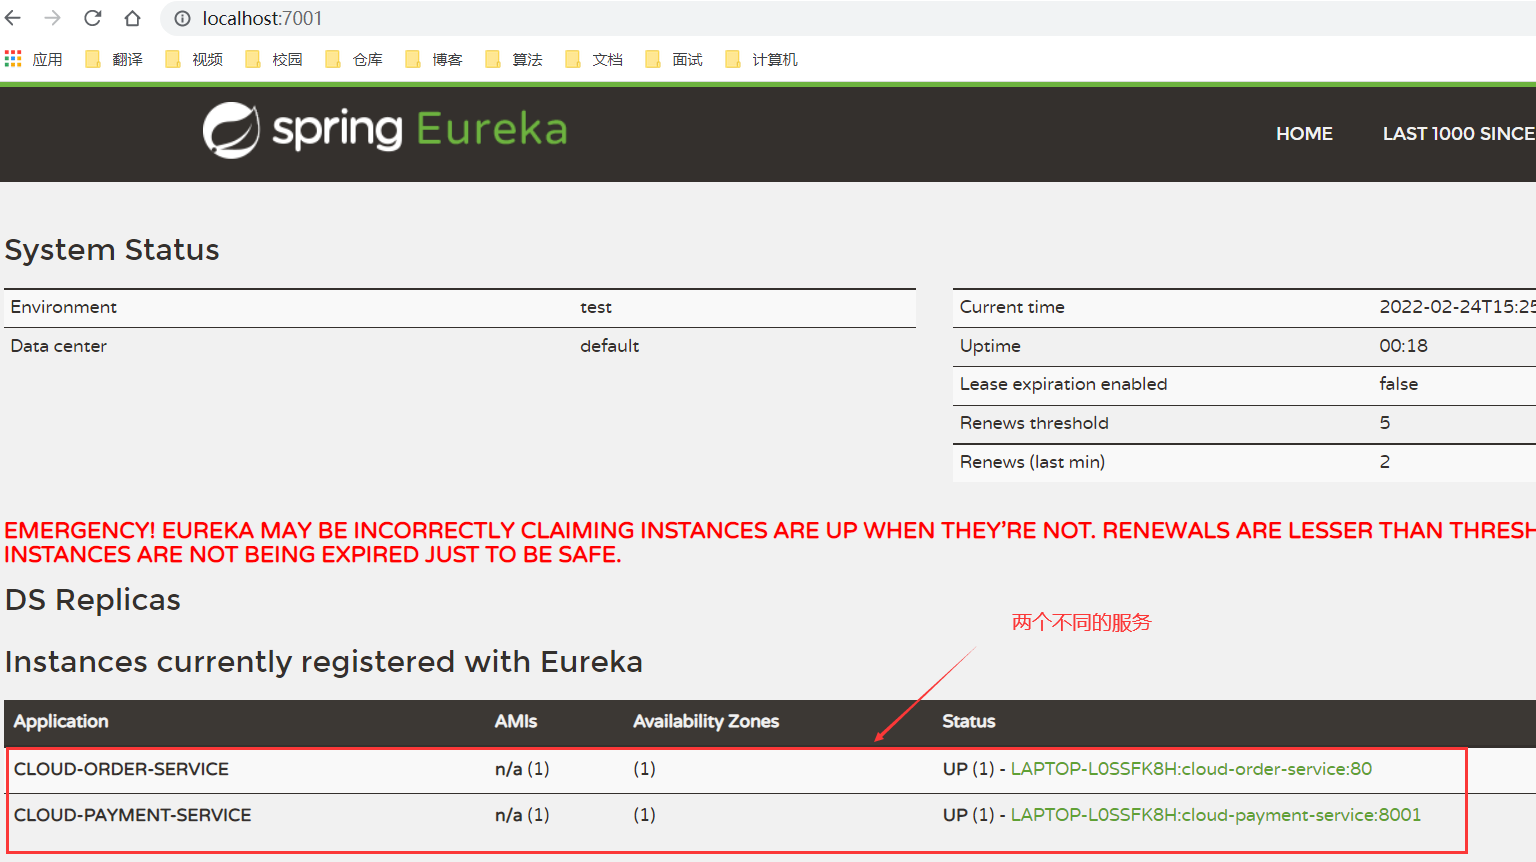This screenshot has height=862, width=1536.
Task: Click the browser forward arrow
Action: 53,18
